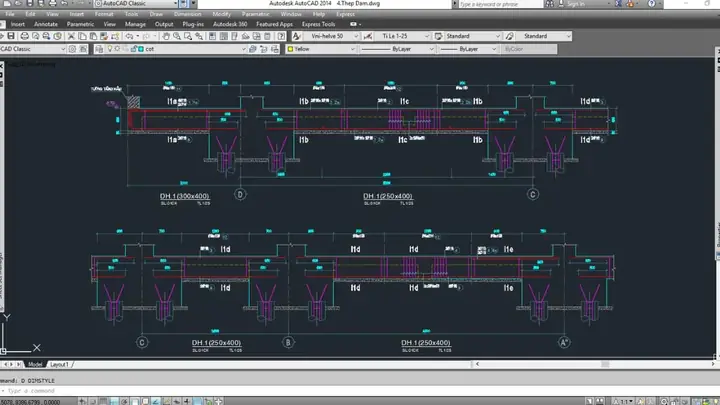Viewport: 720px width, 405px height.
Task: Open the Draw menu
Action: pyautogui.click(x=156, y=14)
